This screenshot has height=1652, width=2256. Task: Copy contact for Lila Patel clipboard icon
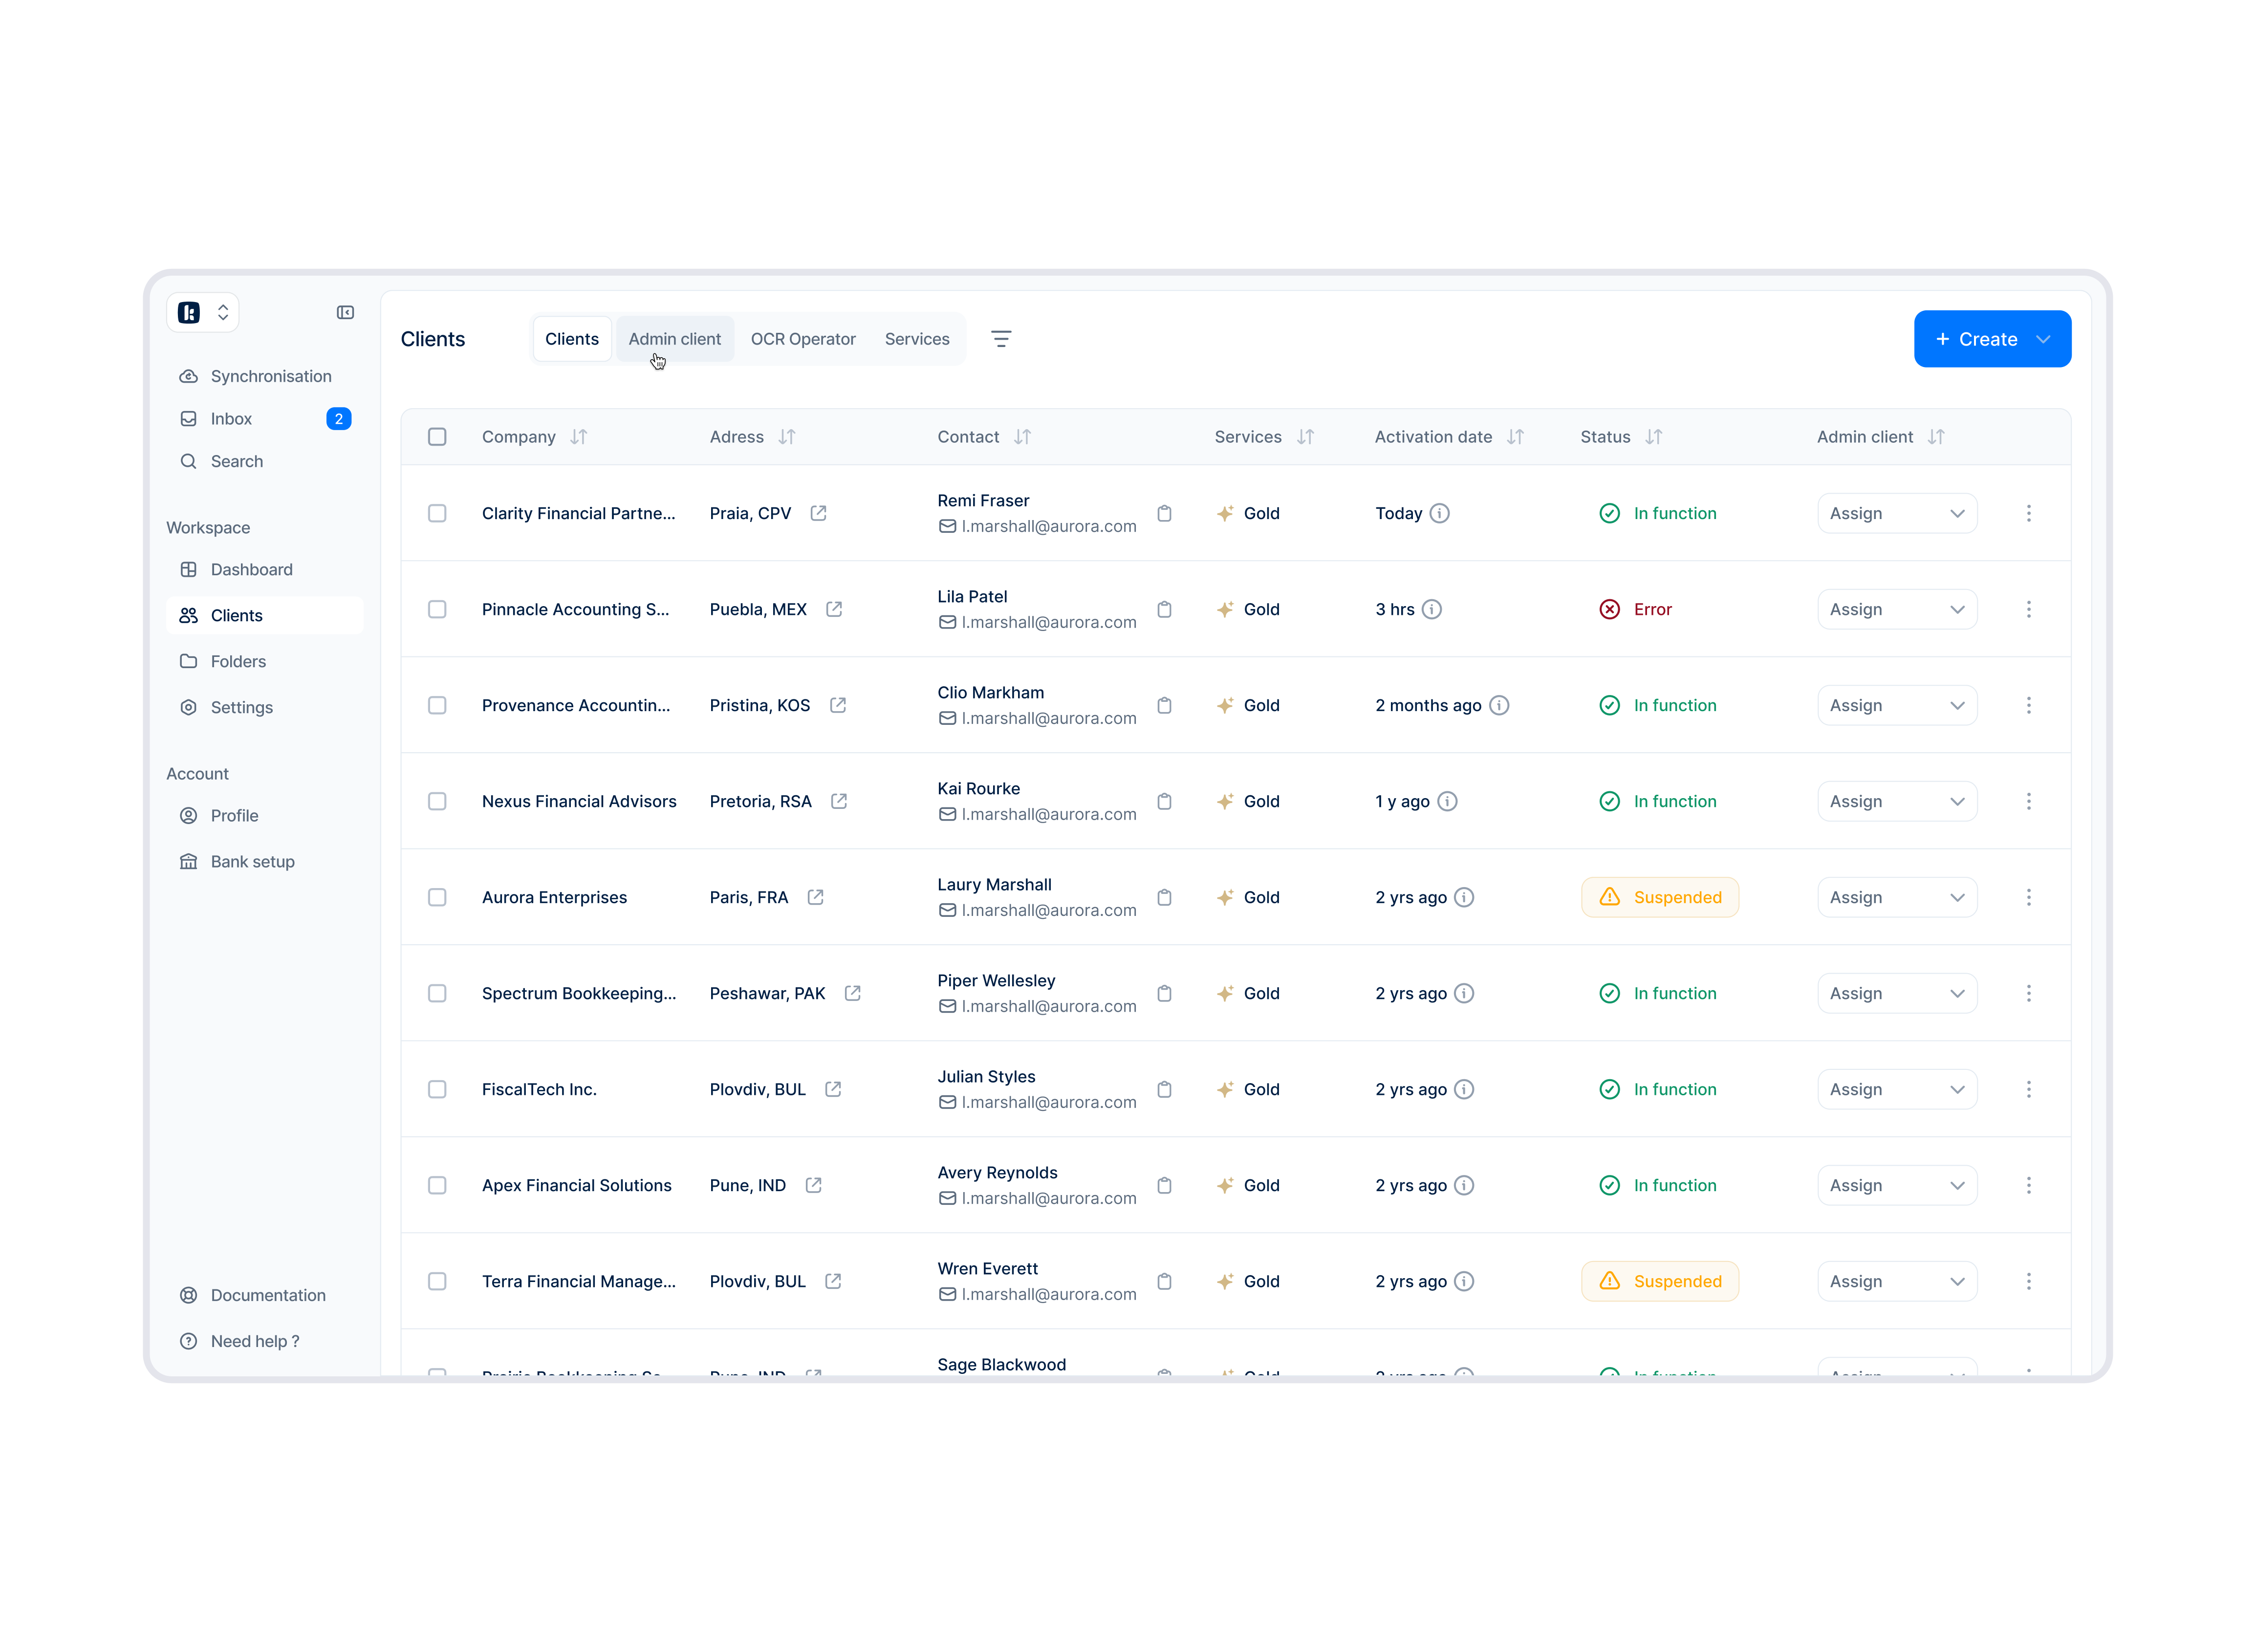(x=1164, y=609)
